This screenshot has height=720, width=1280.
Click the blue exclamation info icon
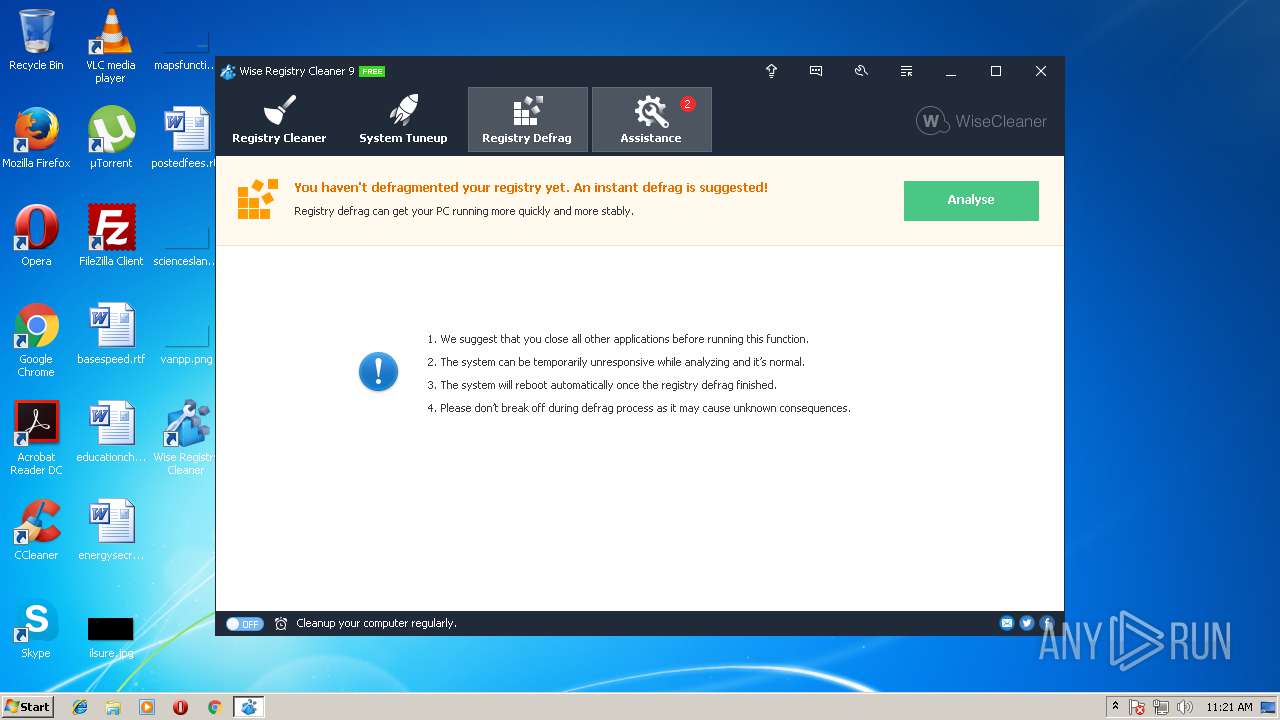pos(378,372)
